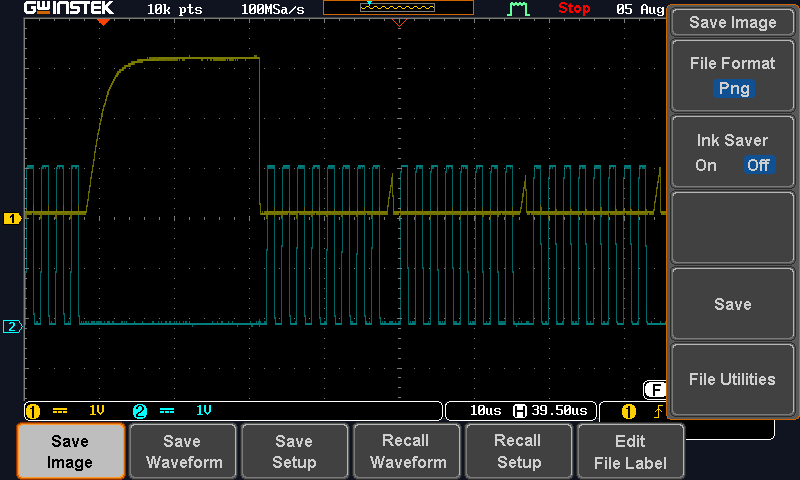Click channel 2 vertical scale 1V
The image size is (800, 480).
point(204,411)
